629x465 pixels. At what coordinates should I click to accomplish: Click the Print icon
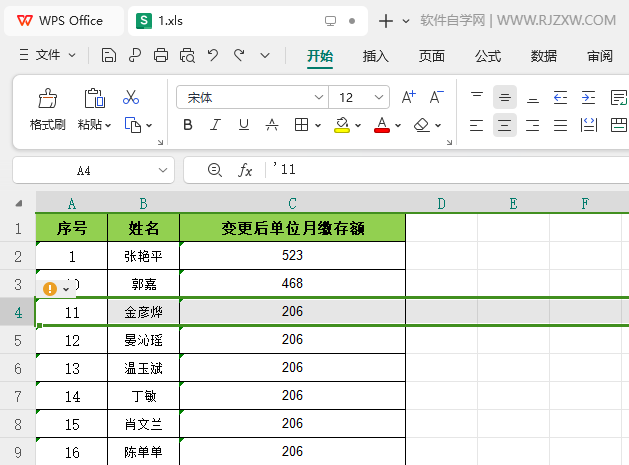click(161, 55)
